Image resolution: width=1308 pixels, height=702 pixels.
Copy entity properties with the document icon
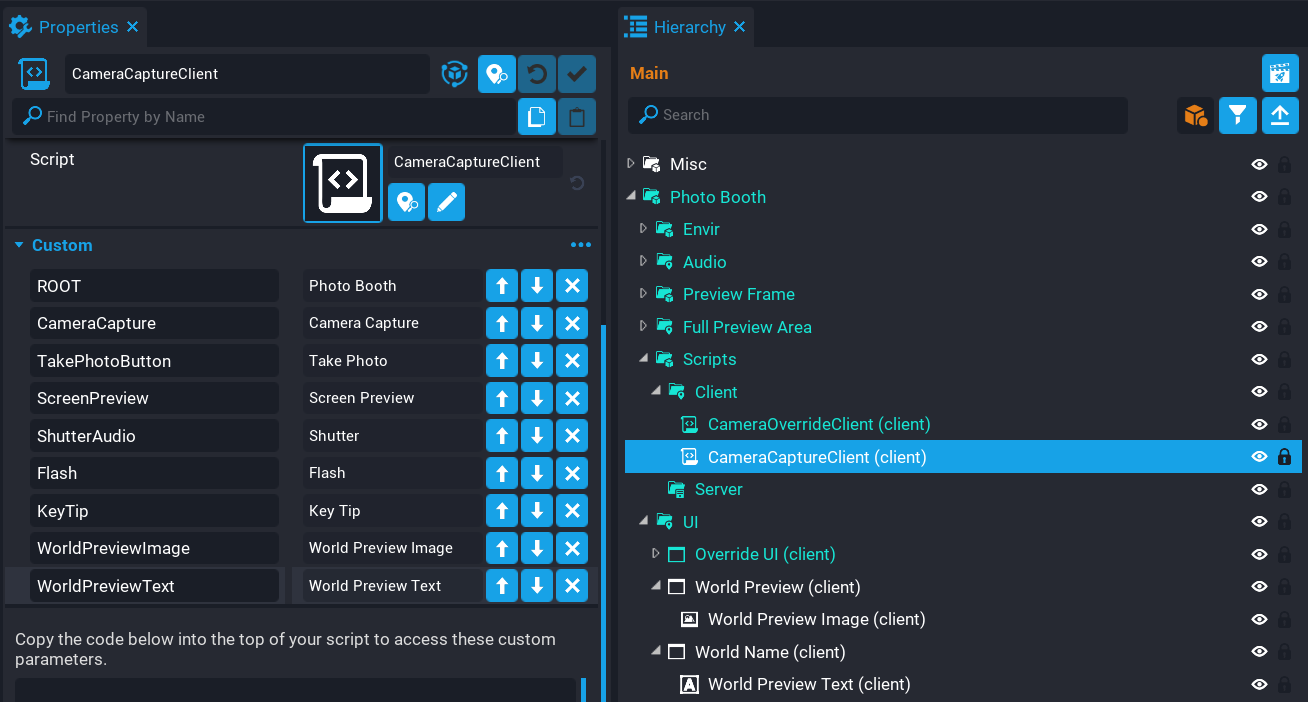coord(537,116)
